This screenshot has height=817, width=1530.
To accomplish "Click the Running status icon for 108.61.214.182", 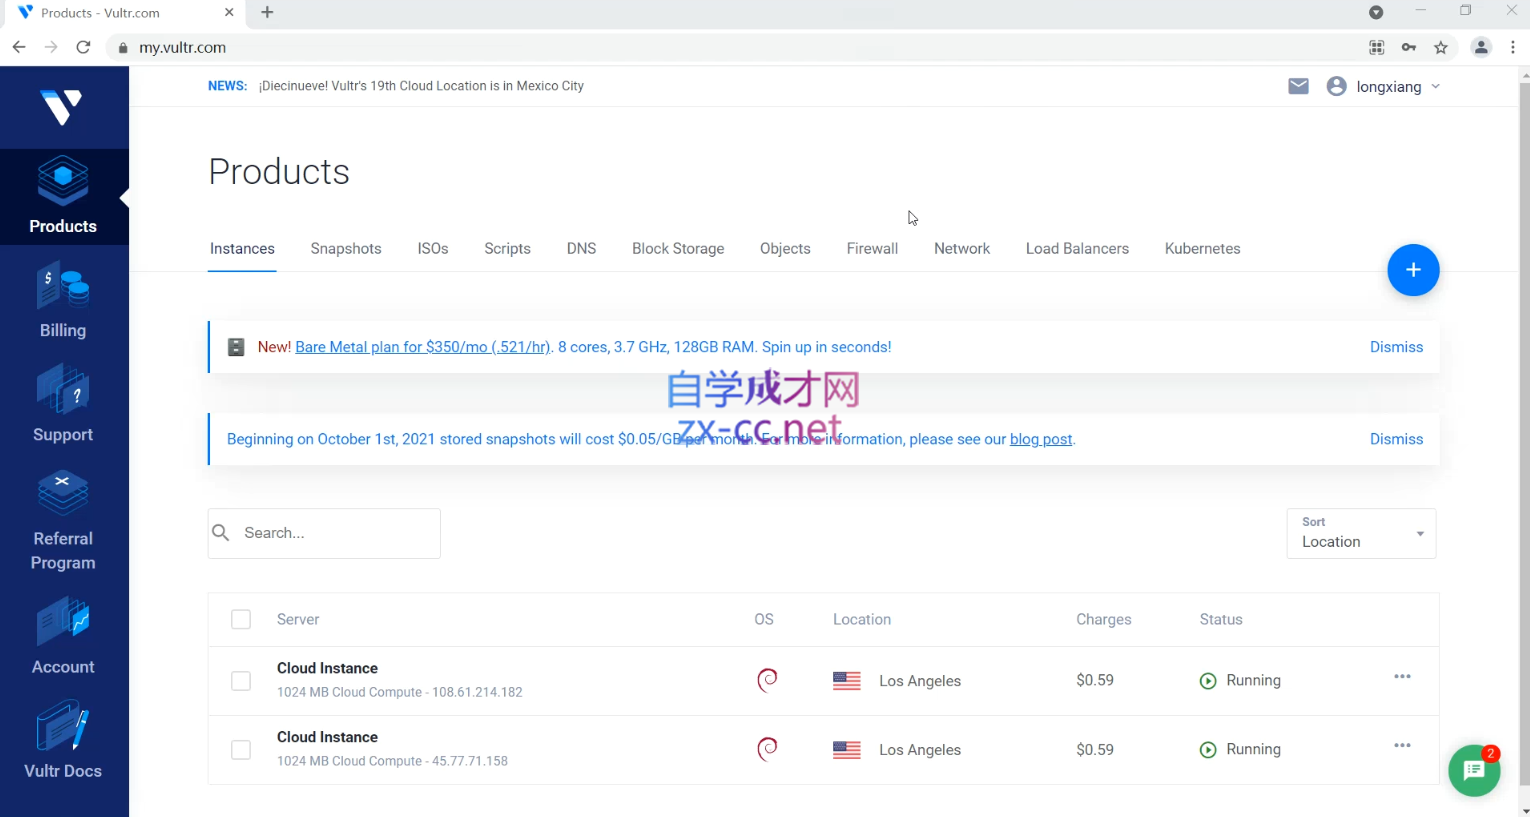I will 1208,681.
